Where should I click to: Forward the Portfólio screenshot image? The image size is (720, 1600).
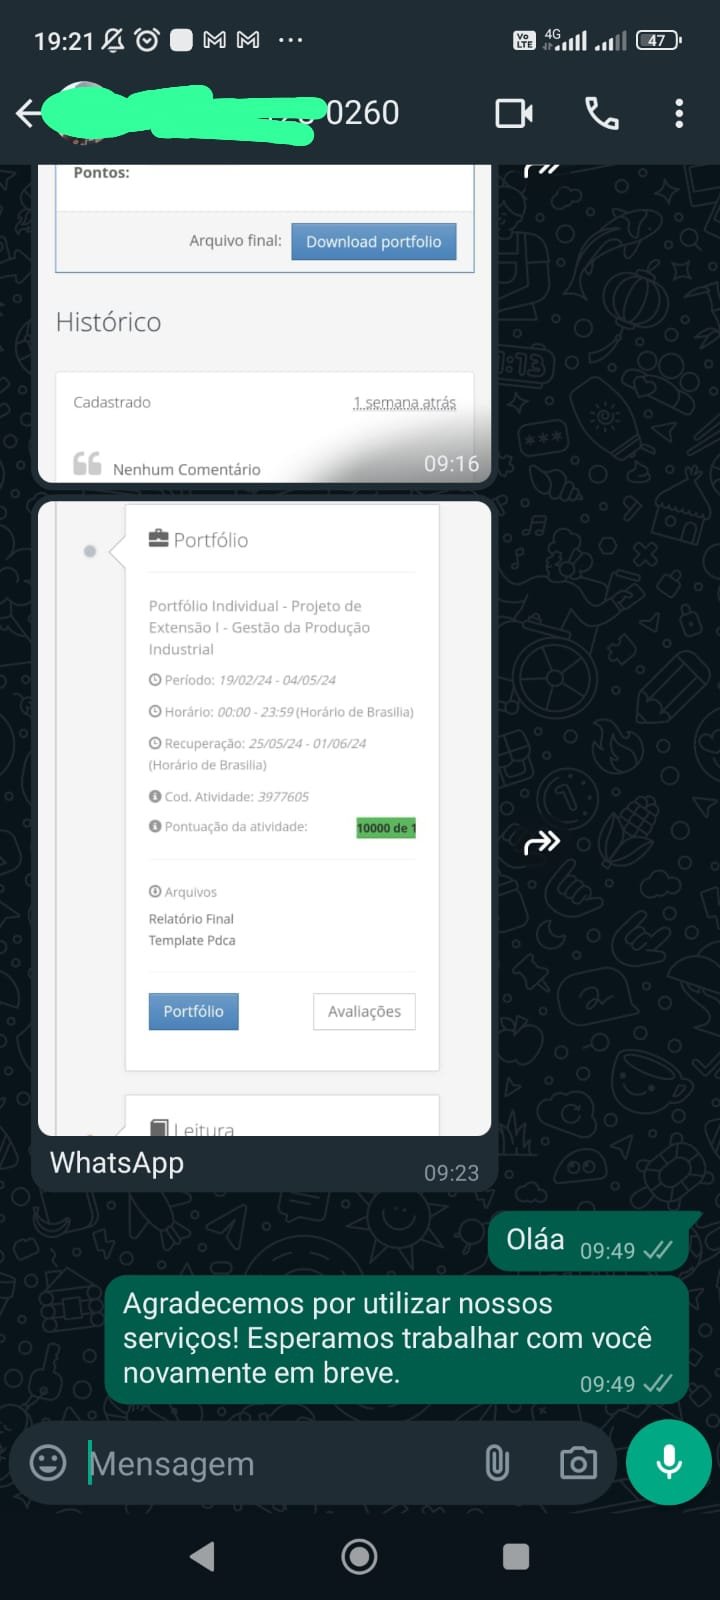[542, 843]
